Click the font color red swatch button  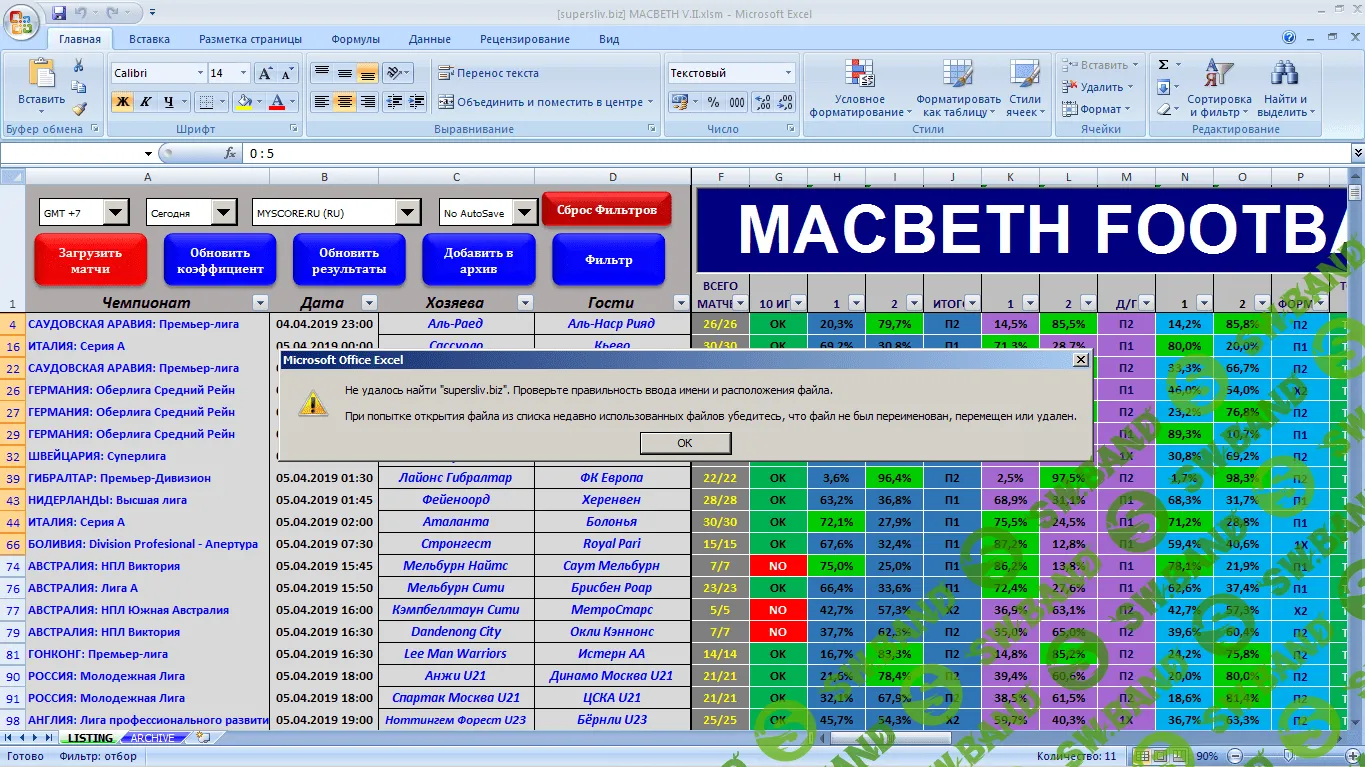(x=277, y=102)
